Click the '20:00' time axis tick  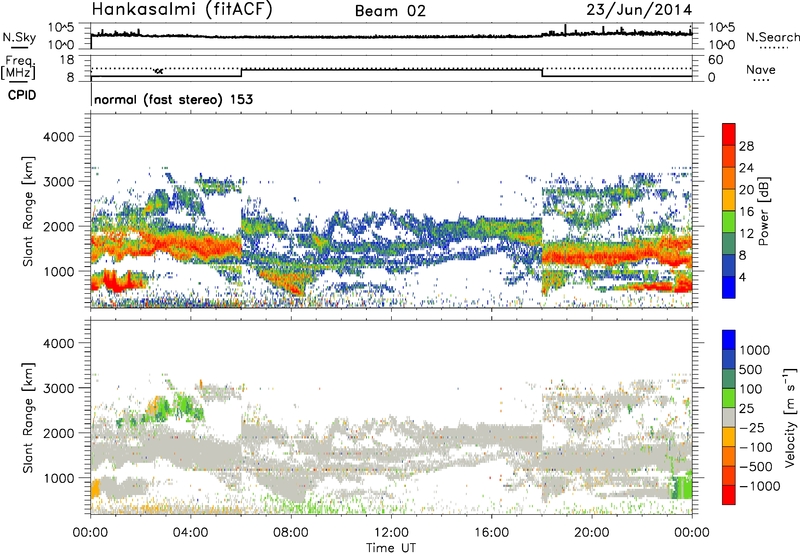592,532
